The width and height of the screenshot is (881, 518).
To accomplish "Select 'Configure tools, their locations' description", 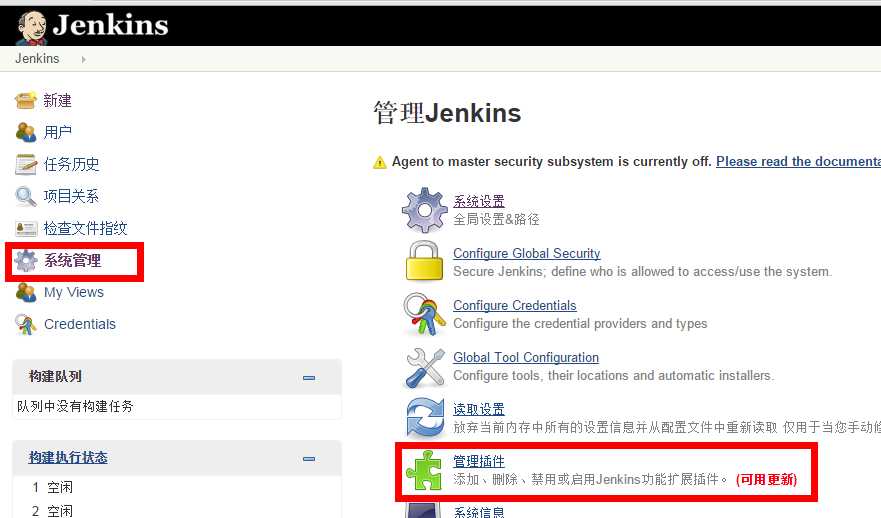I will (x=614, y=375).
